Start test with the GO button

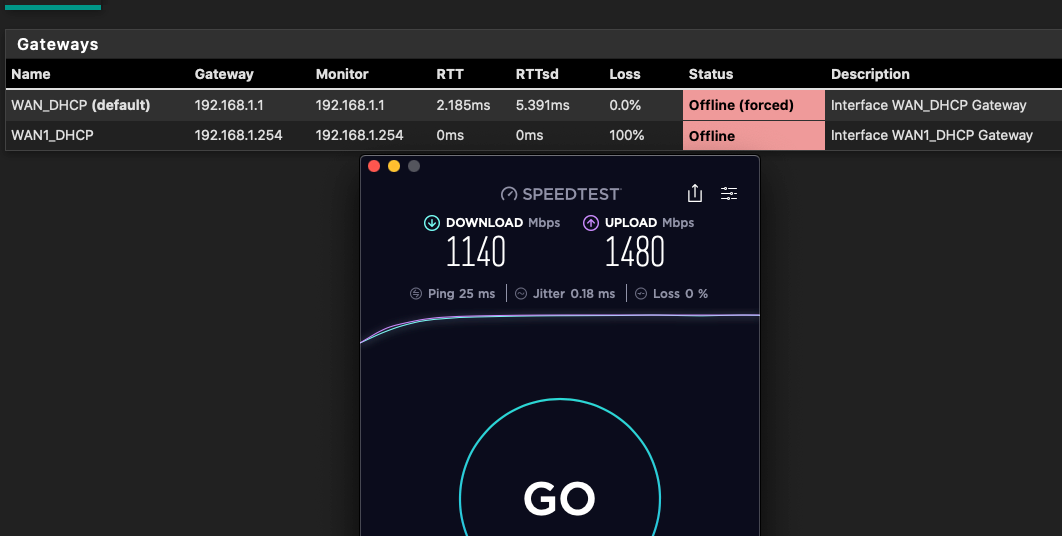(559, 498)
